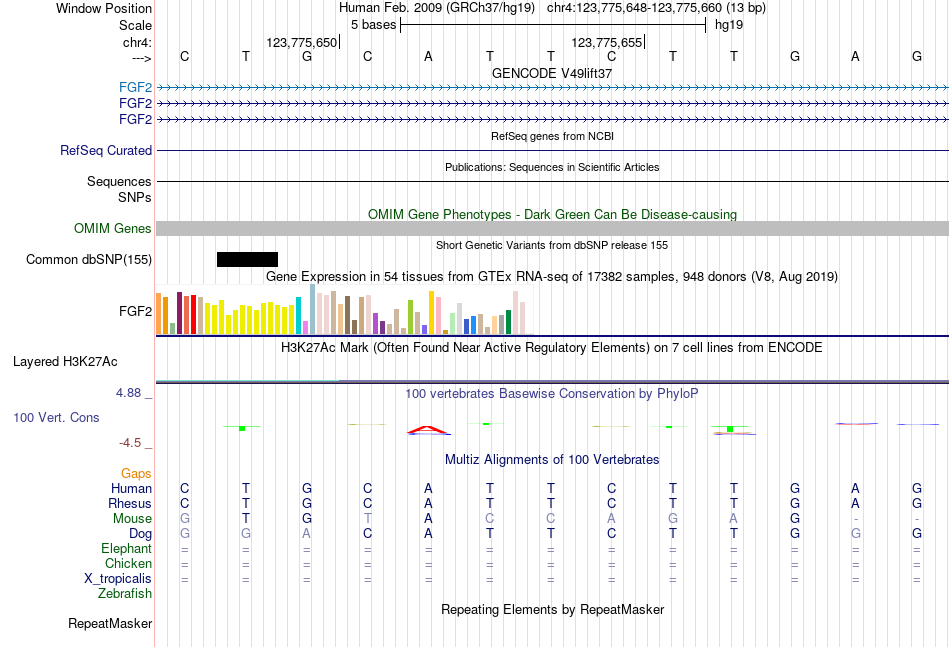This screenshot has width=950, height=647.
Task: Select the Mouse species row label
Action: [x=133, y=519]
